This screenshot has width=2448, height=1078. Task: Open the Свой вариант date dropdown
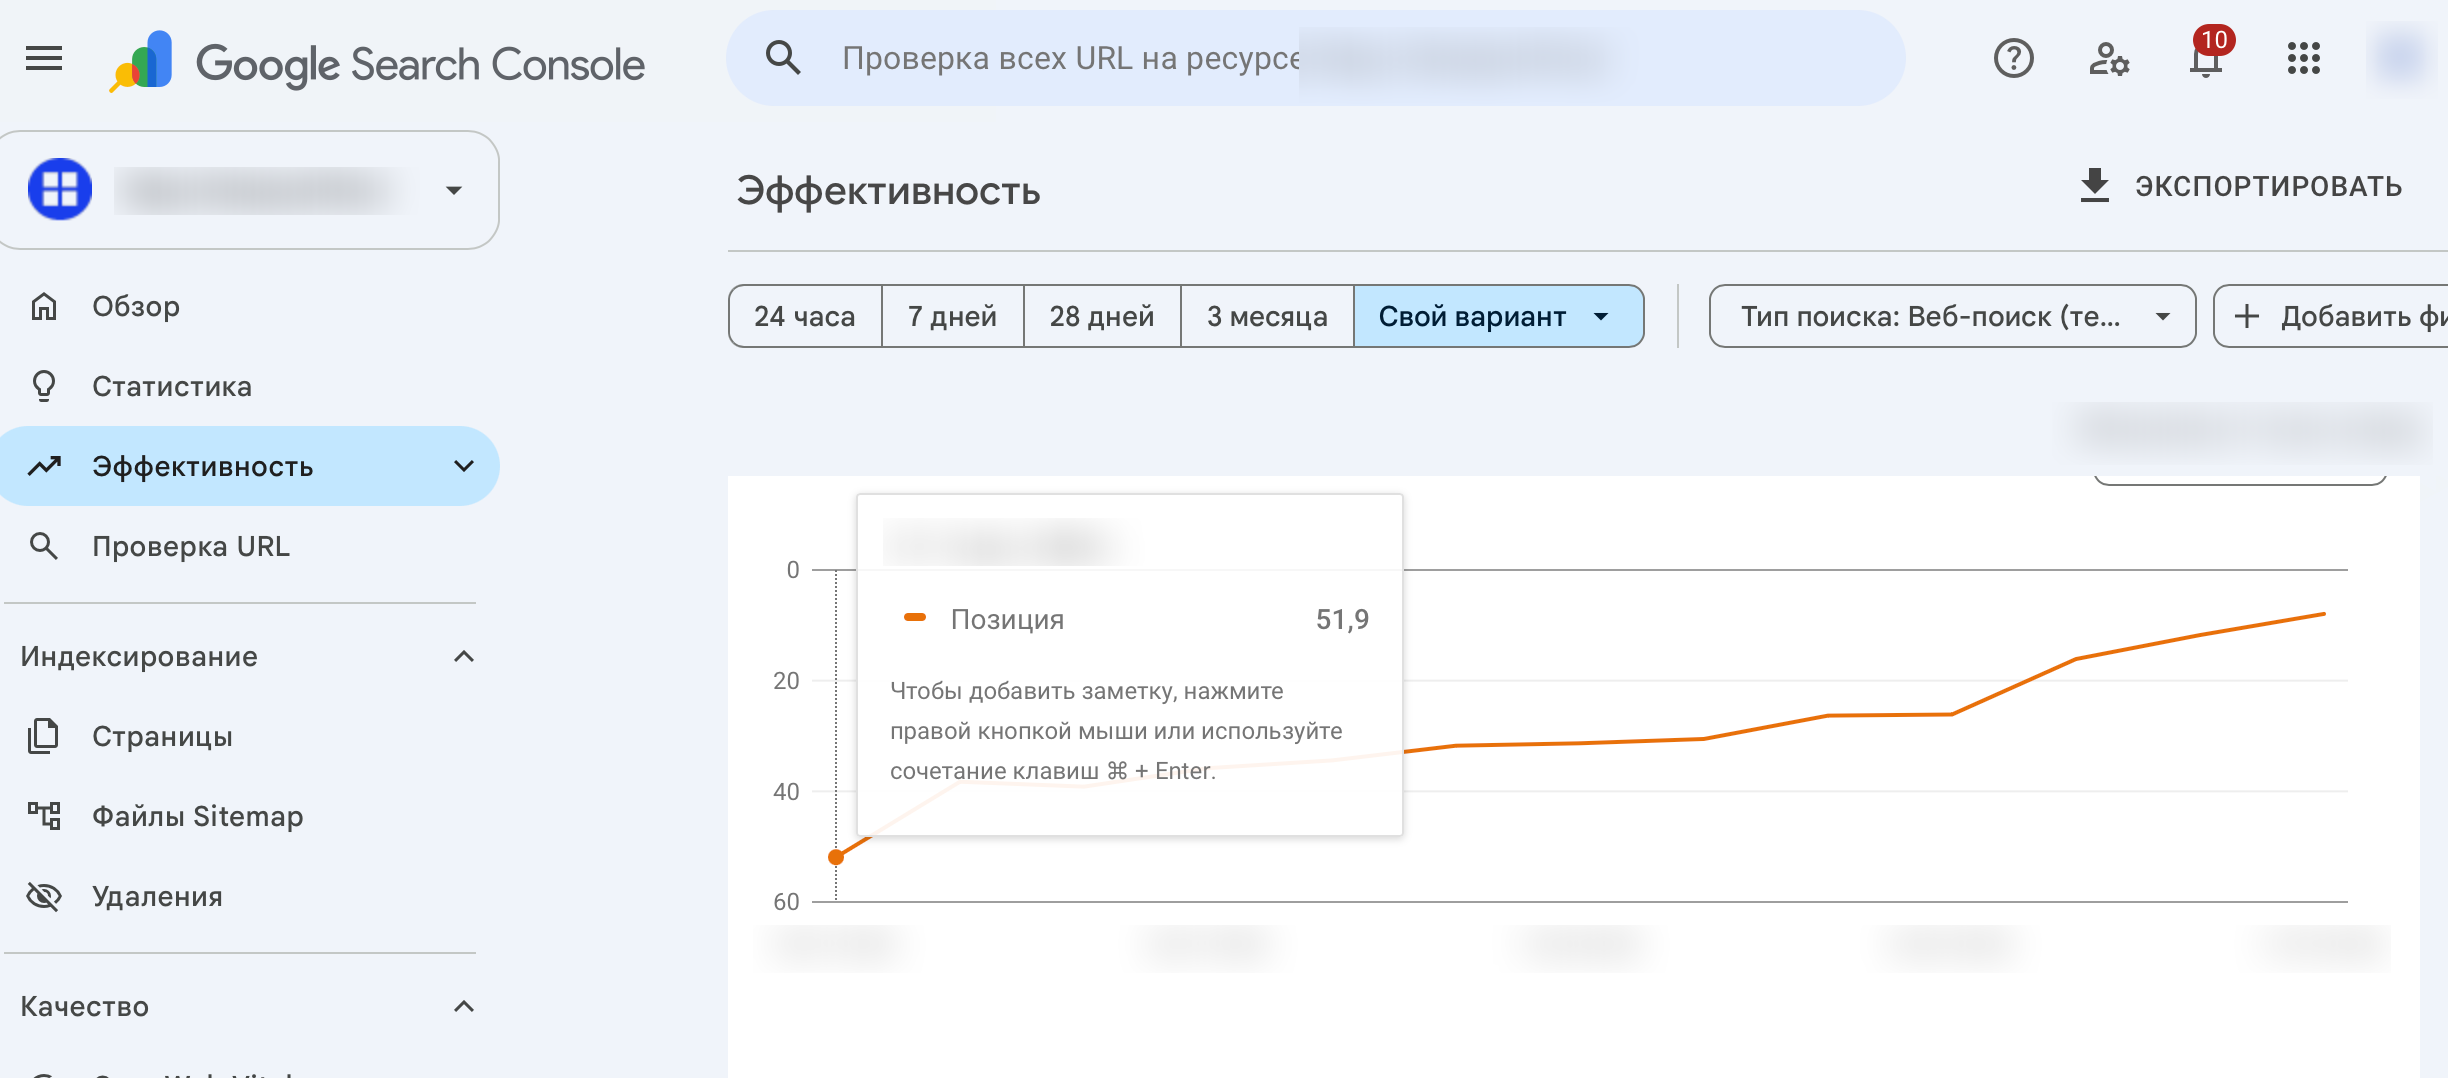[1498, 316]
